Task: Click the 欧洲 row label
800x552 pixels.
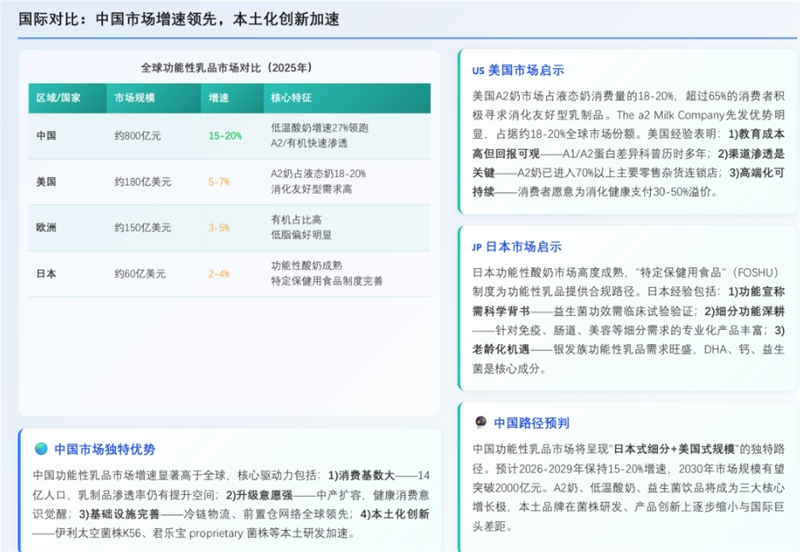Action: (46, 228)
